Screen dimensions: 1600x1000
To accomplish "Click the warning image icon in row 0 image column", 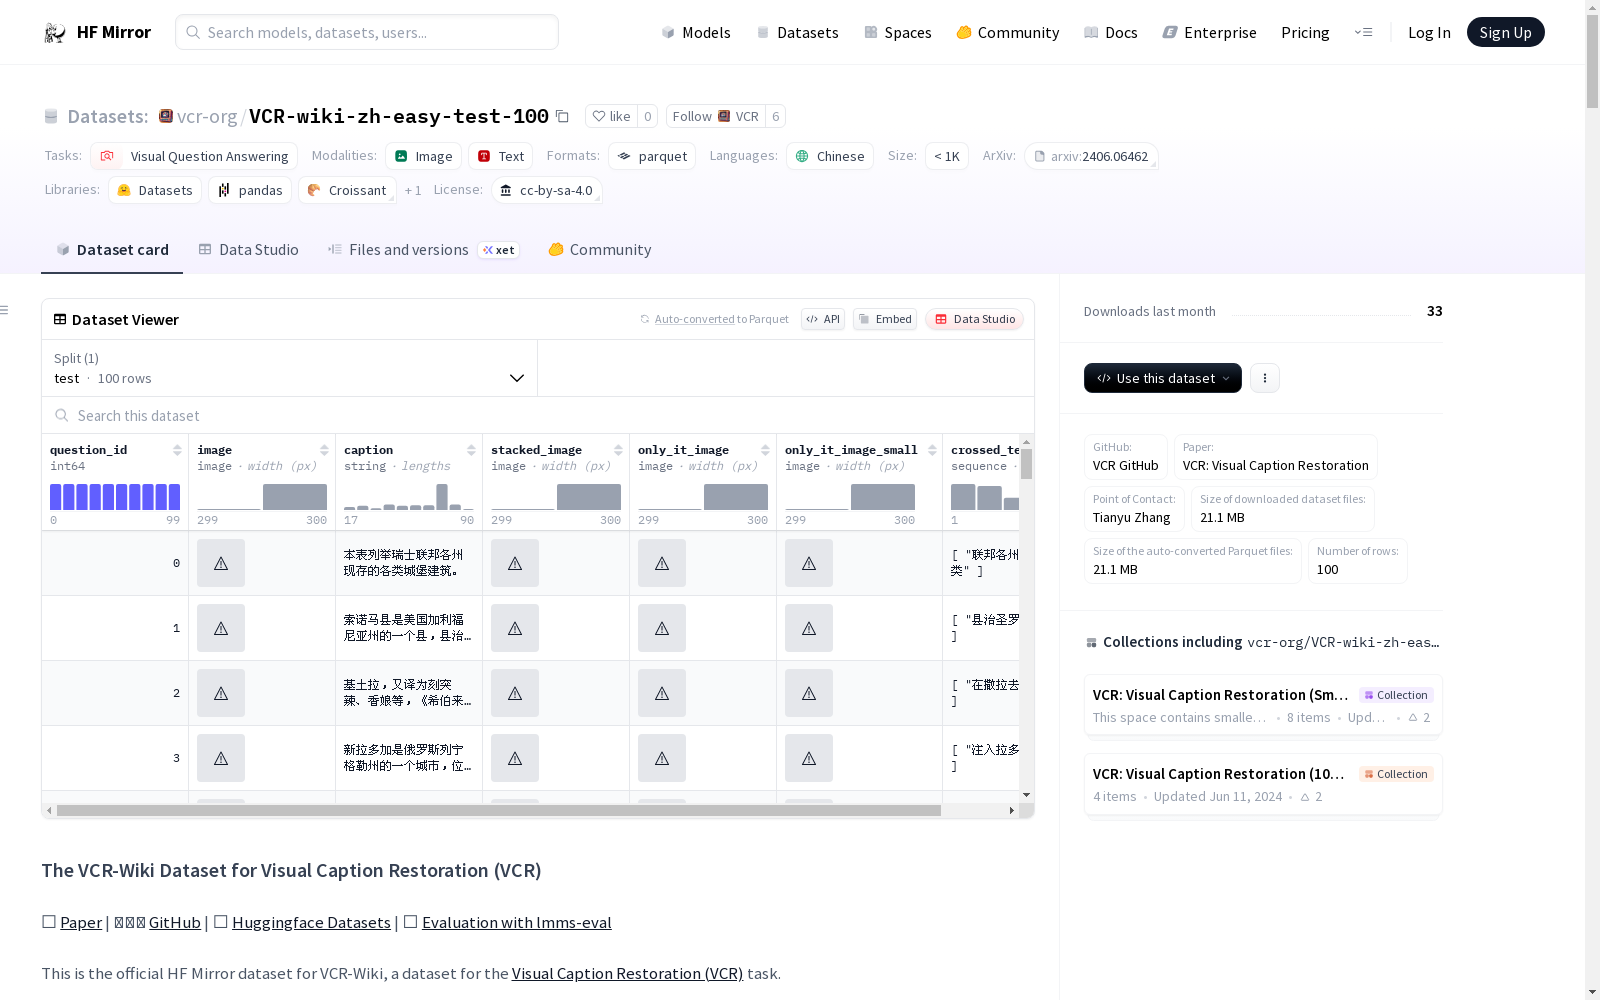I will 221,563.
